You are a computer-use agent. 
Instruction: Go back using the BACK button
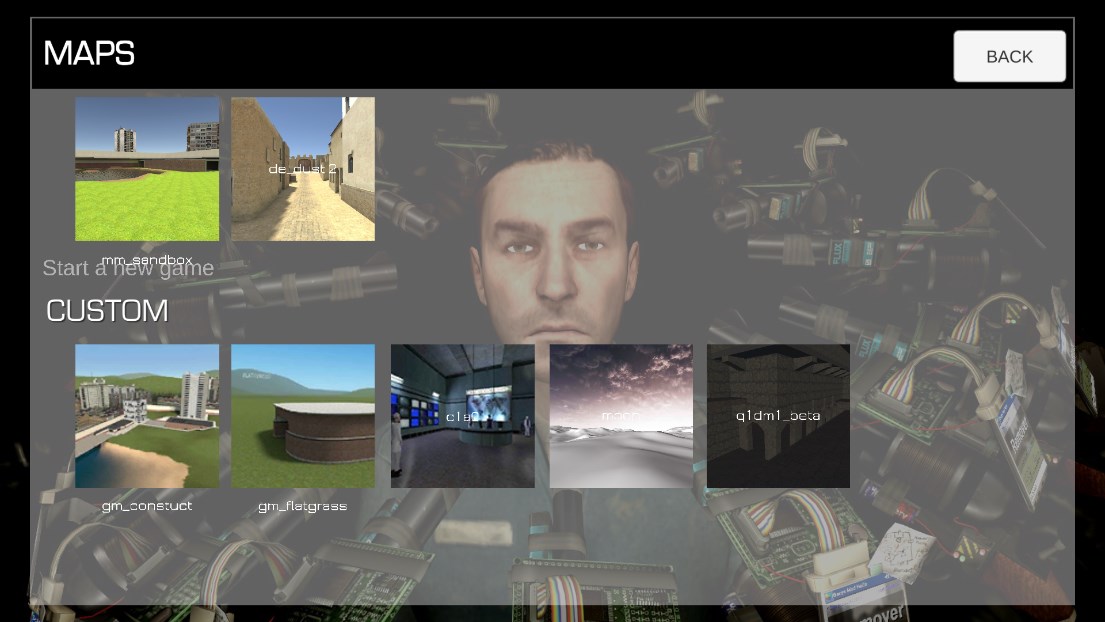point(1009,56)
